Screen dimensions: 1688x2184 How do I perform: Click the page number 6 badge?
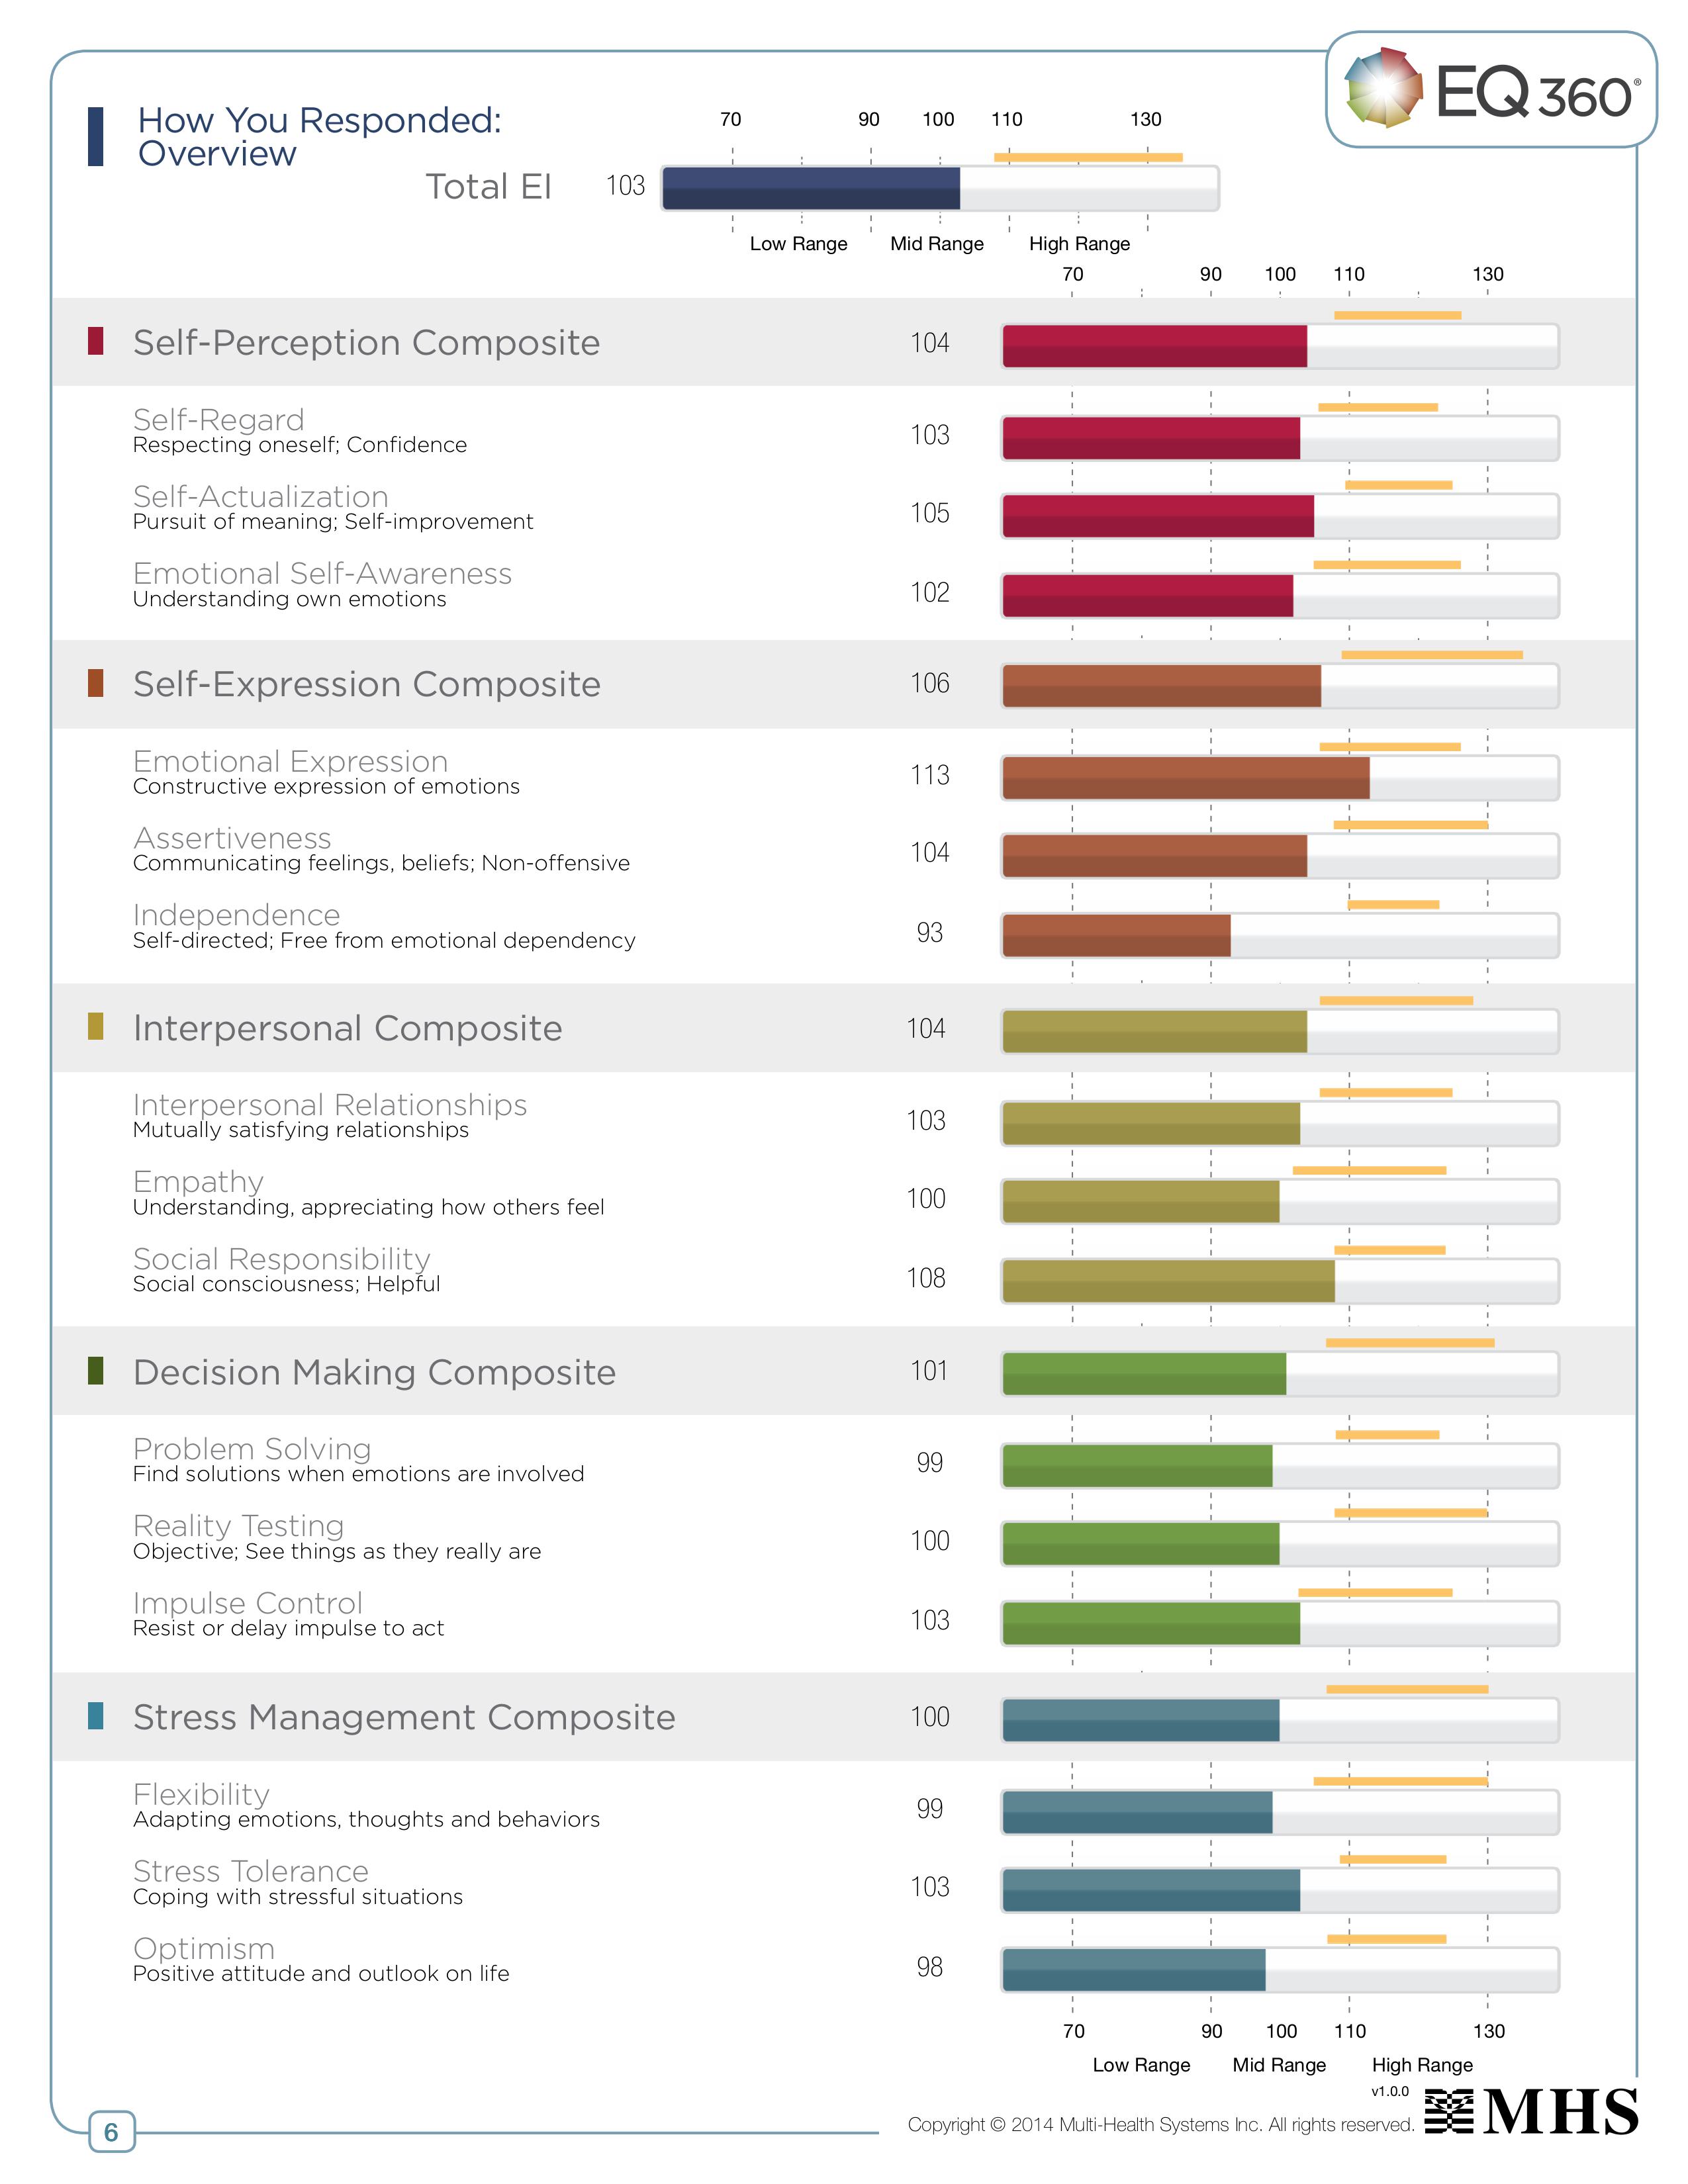point(111,2132)
